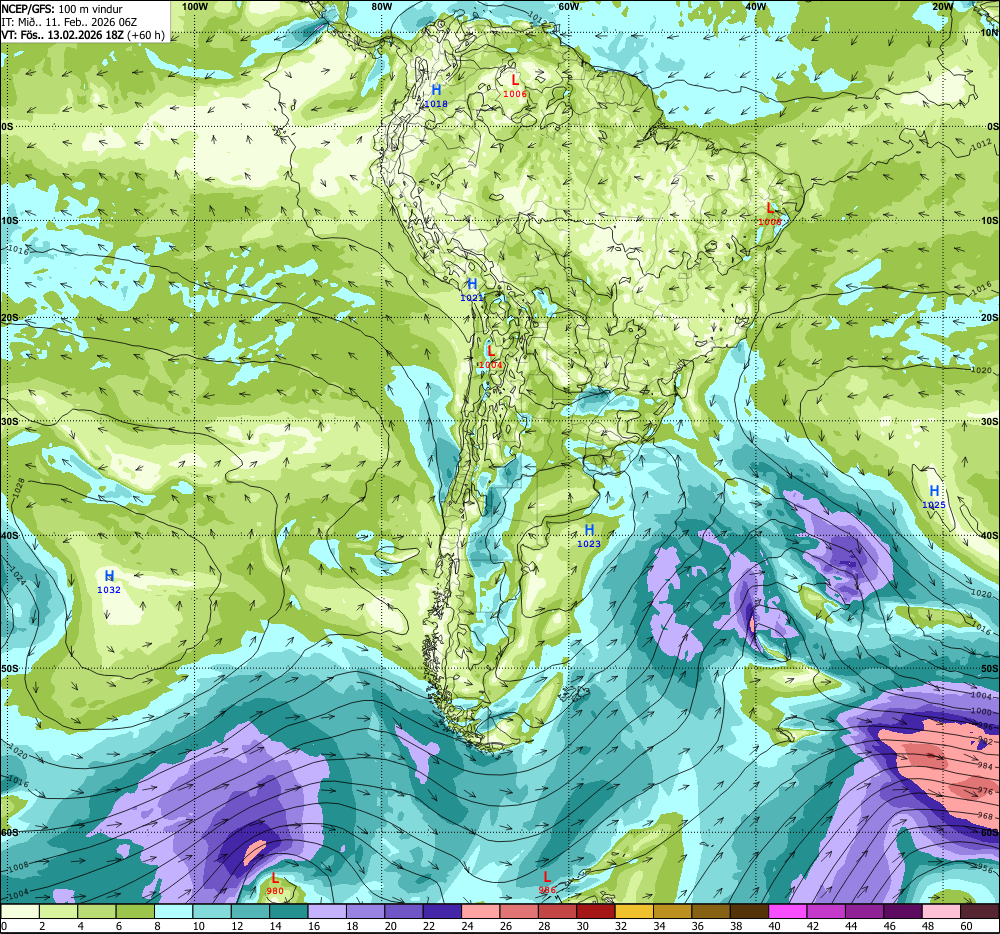Viewport: 1000px width, 934px height.
Task: Click the legend value label 20
Action: click(x=390, y=926)
